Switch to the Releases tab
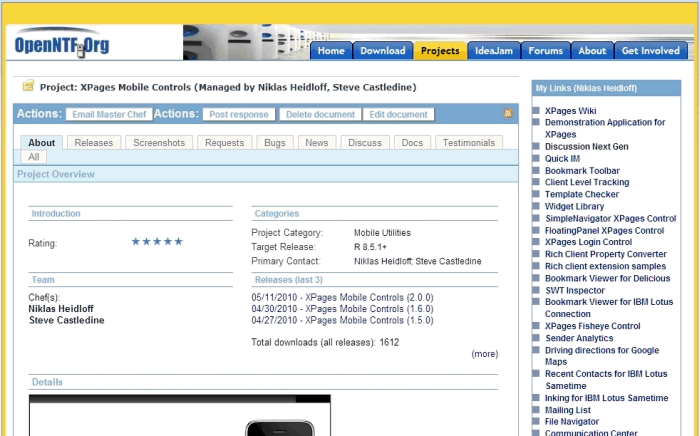The width and height of the screenshot is (700, 436). pos(94,143)
